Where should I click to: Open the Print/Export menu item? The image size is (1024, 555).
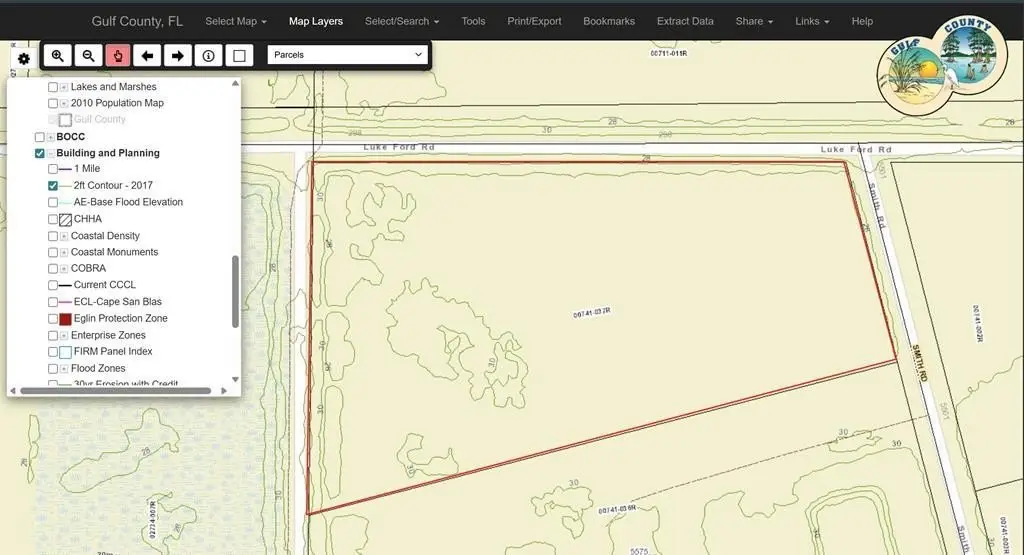[534, 21]
